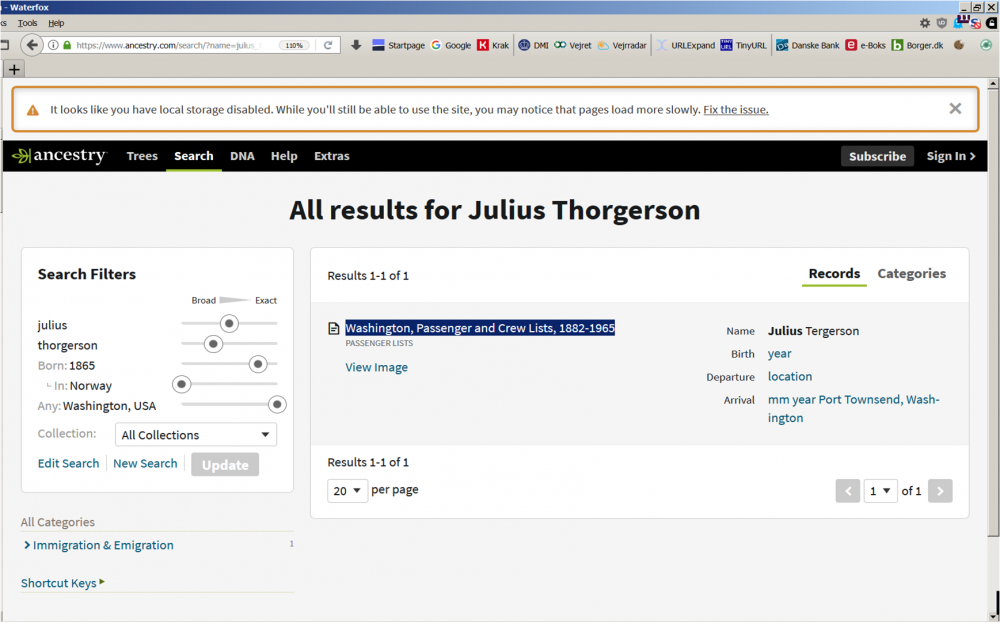1000x623 pixels.
Task: Open the DNA menu in navigation bar
Action: pyautogui.click(x=242, y=156)
